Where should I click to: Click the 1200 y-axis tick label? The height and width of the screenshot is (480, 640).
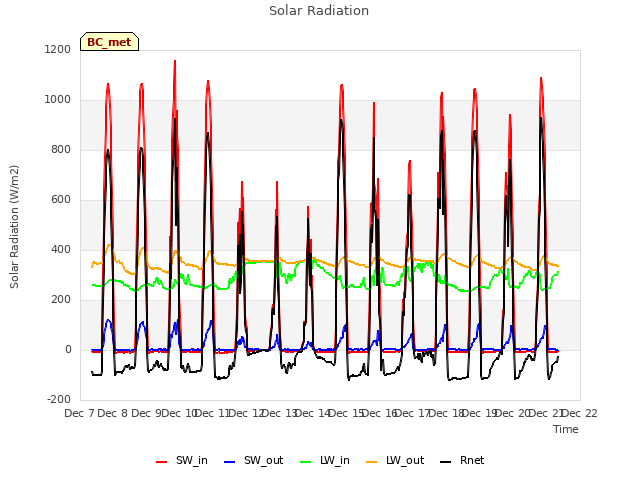[58, 49]
